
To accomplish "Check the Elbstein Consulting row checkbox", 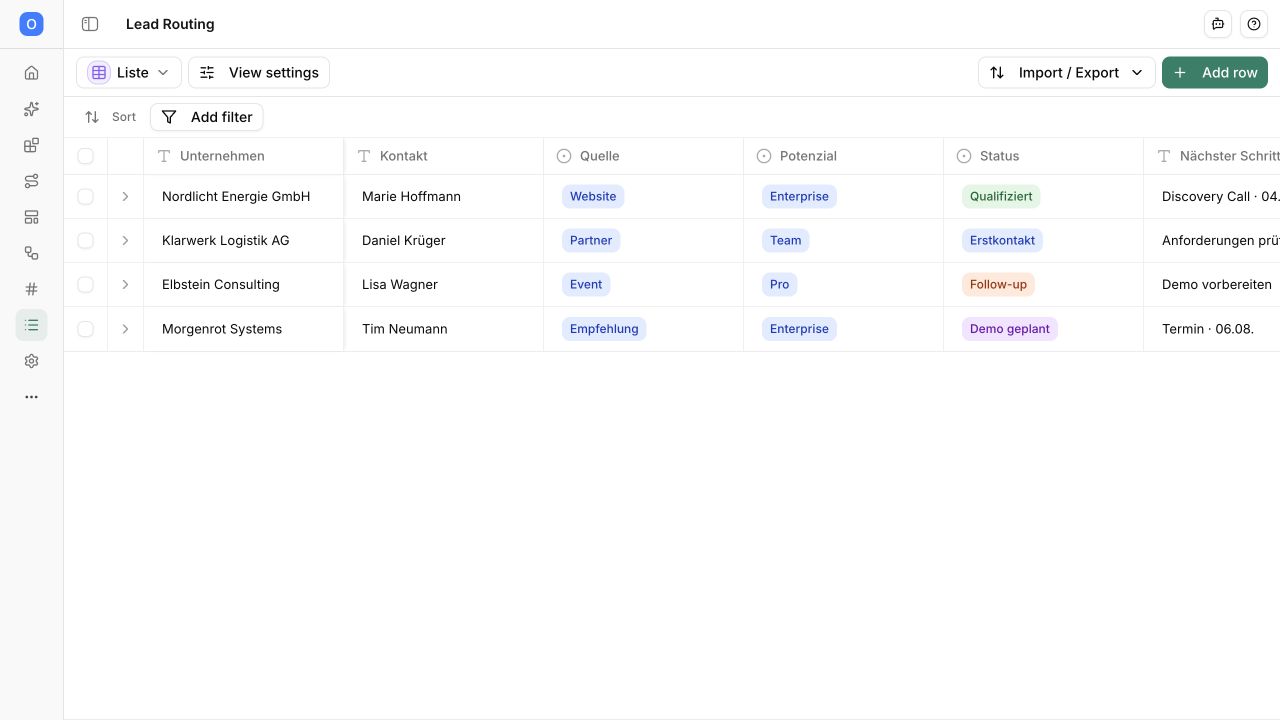I will [86, 285].
